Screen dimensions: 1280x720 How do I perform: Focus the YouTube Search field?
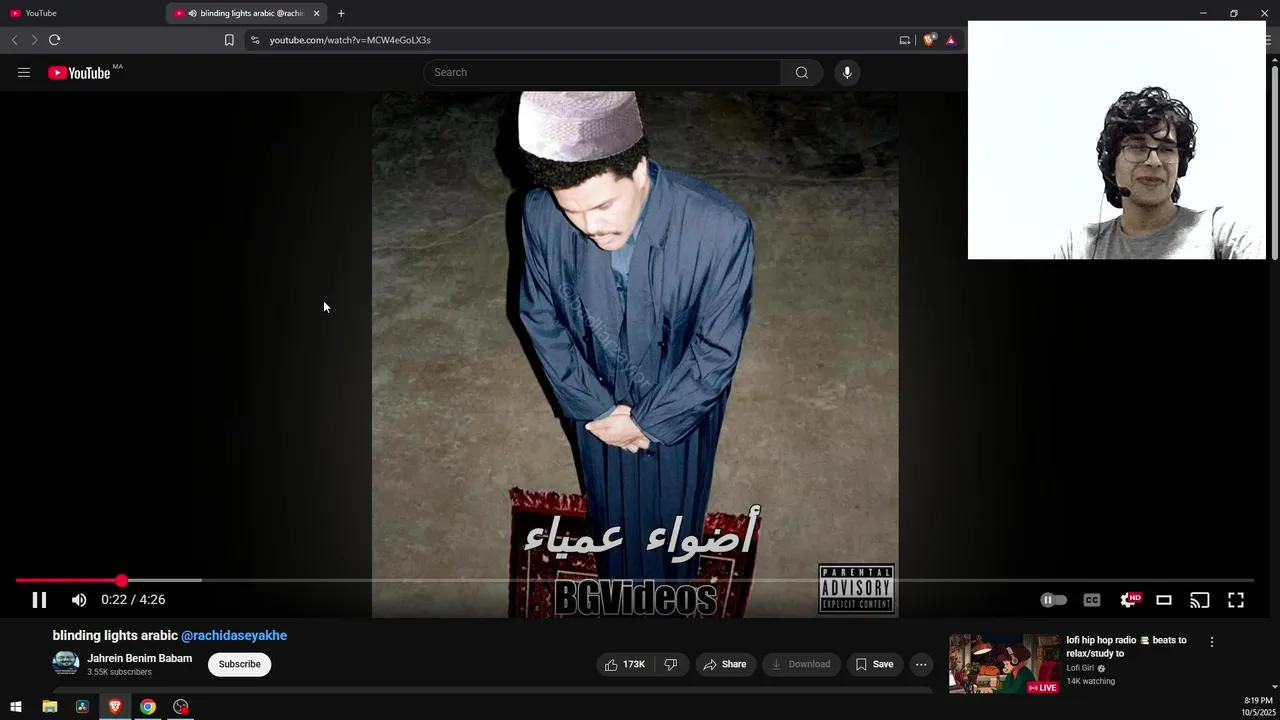tap(602, 72)
